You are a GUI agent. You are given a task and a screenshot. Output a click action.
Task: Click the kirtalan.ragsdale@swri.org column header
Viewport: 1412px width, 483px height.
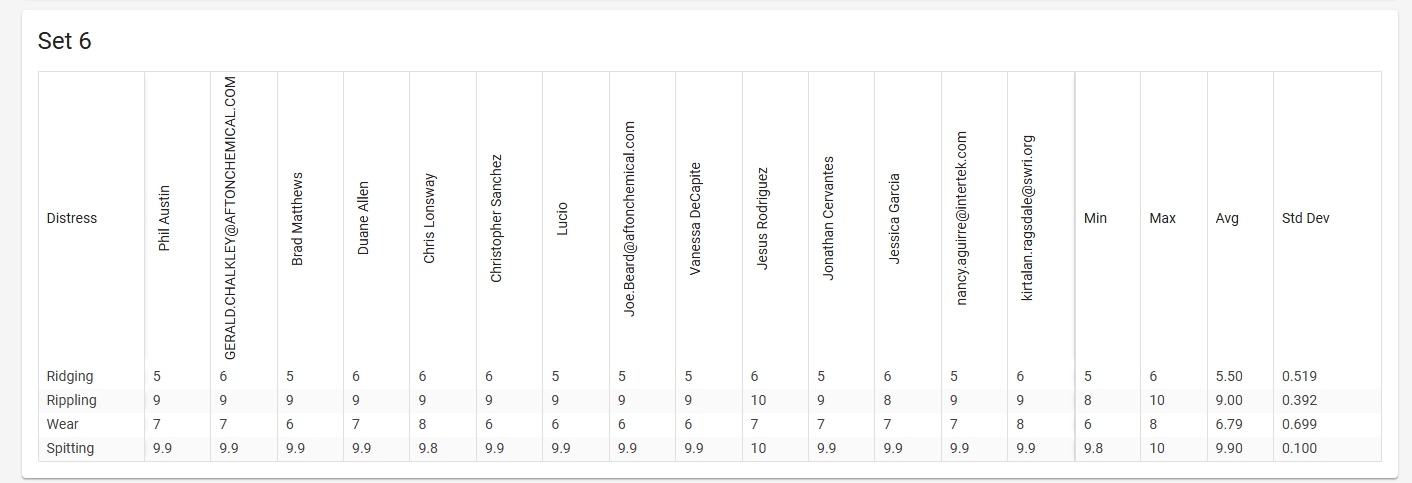point(1028,218)
